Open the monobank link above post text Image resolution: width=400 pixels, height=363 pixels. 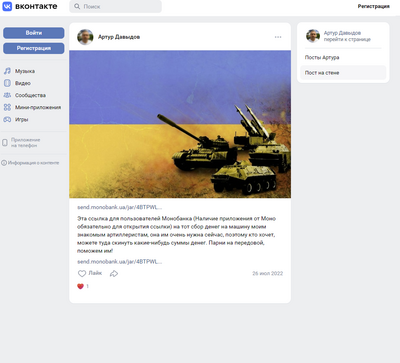click(x=120, y=207)
